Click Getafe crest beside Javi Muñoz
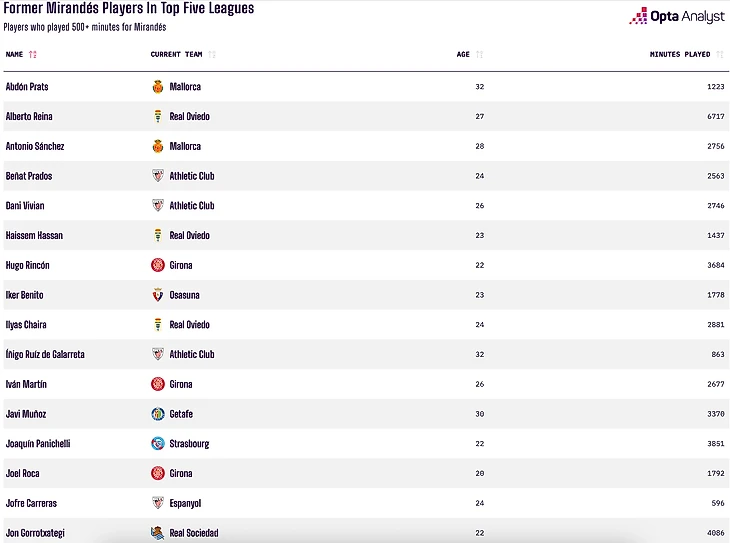 pos(158,414)
